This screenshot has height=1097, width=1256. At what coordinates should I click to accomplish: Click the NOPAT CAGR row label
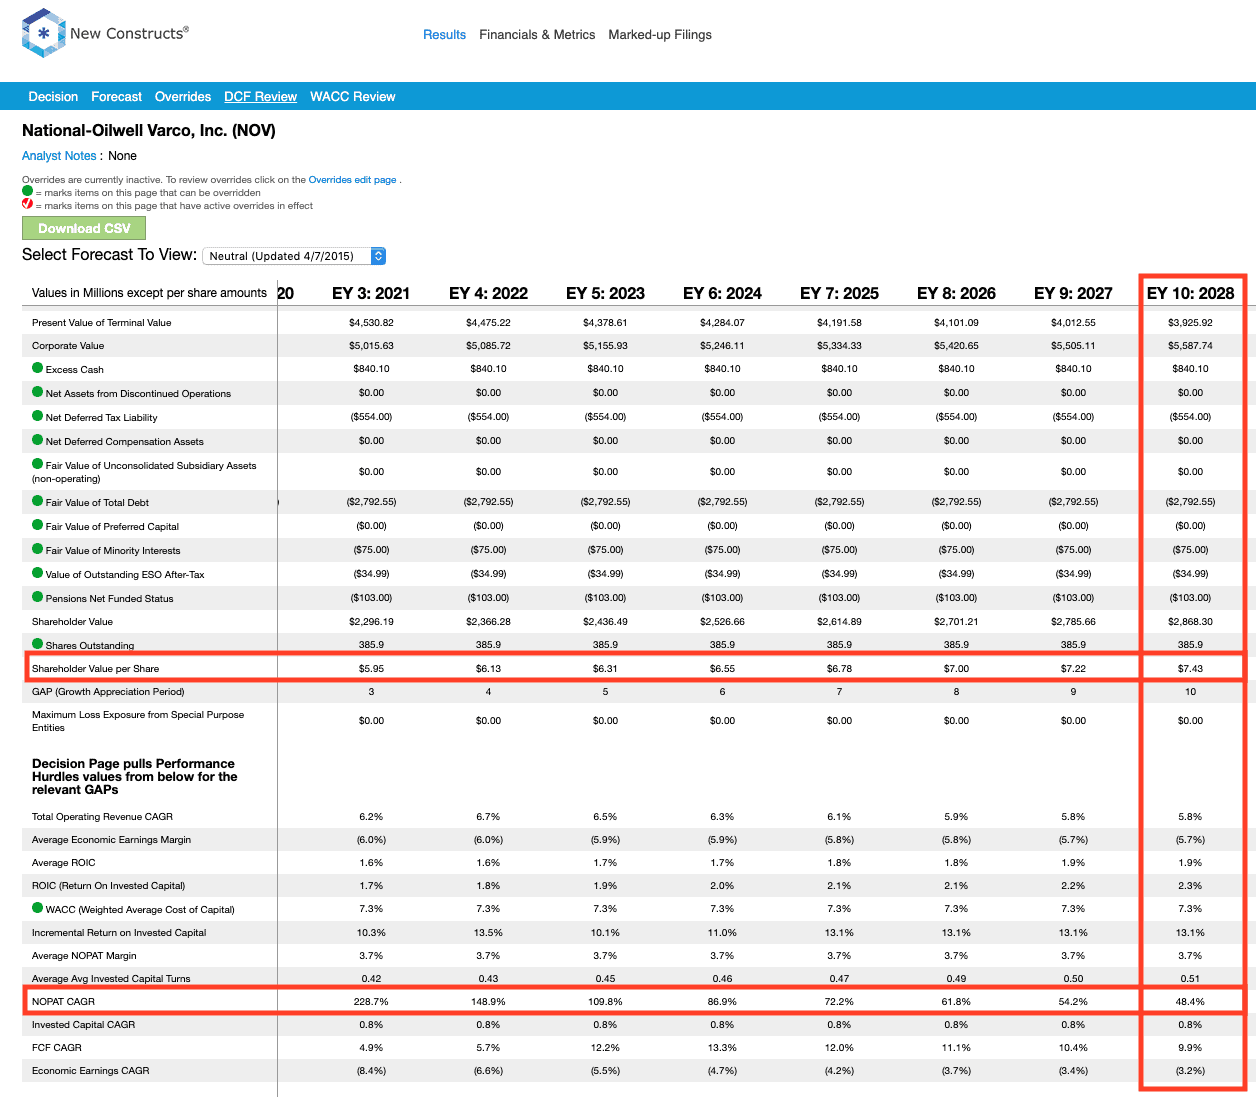[x=63, y=1001]
